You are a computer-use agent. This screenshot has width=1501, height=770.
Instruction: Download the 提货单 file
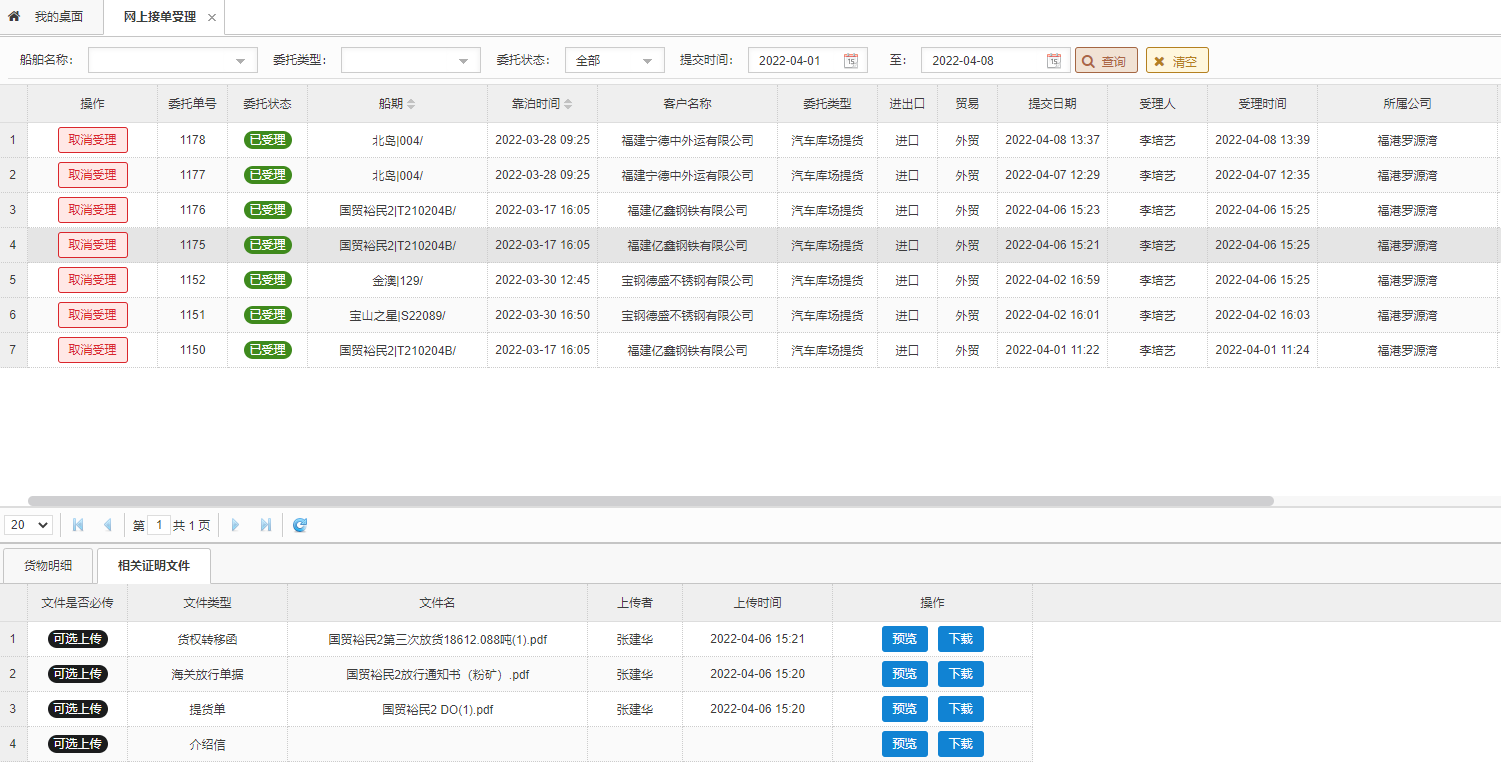[x=961, y=709]
